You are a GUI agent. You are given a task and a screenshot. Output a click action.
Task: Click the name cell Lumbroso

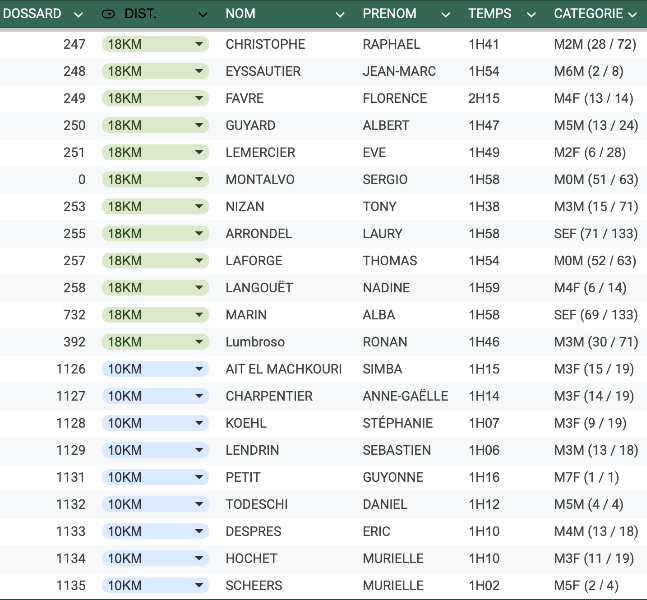[x=255, y=342]
